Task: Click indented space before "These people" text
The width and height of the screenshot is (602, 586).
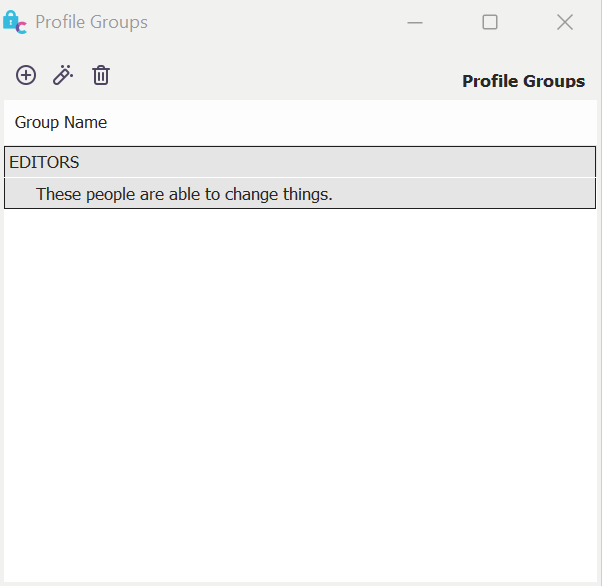Action: [x=20, y=194]
